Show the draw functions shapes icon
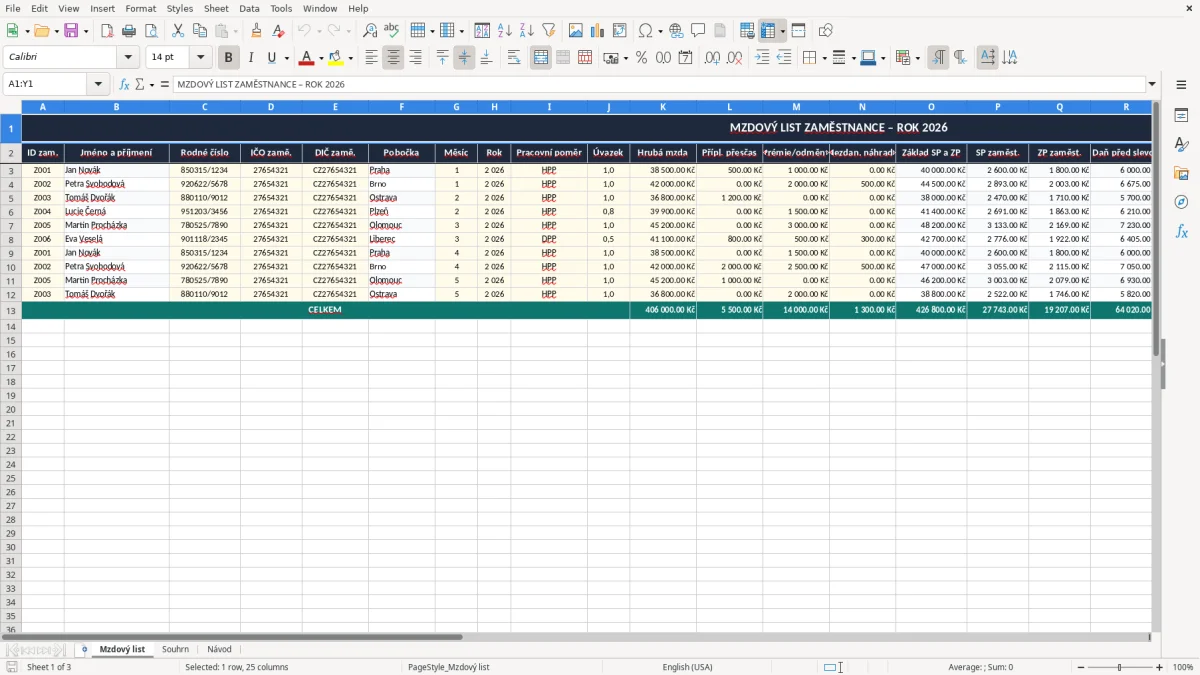This screenshot has height=675, width=1200. 826,31
